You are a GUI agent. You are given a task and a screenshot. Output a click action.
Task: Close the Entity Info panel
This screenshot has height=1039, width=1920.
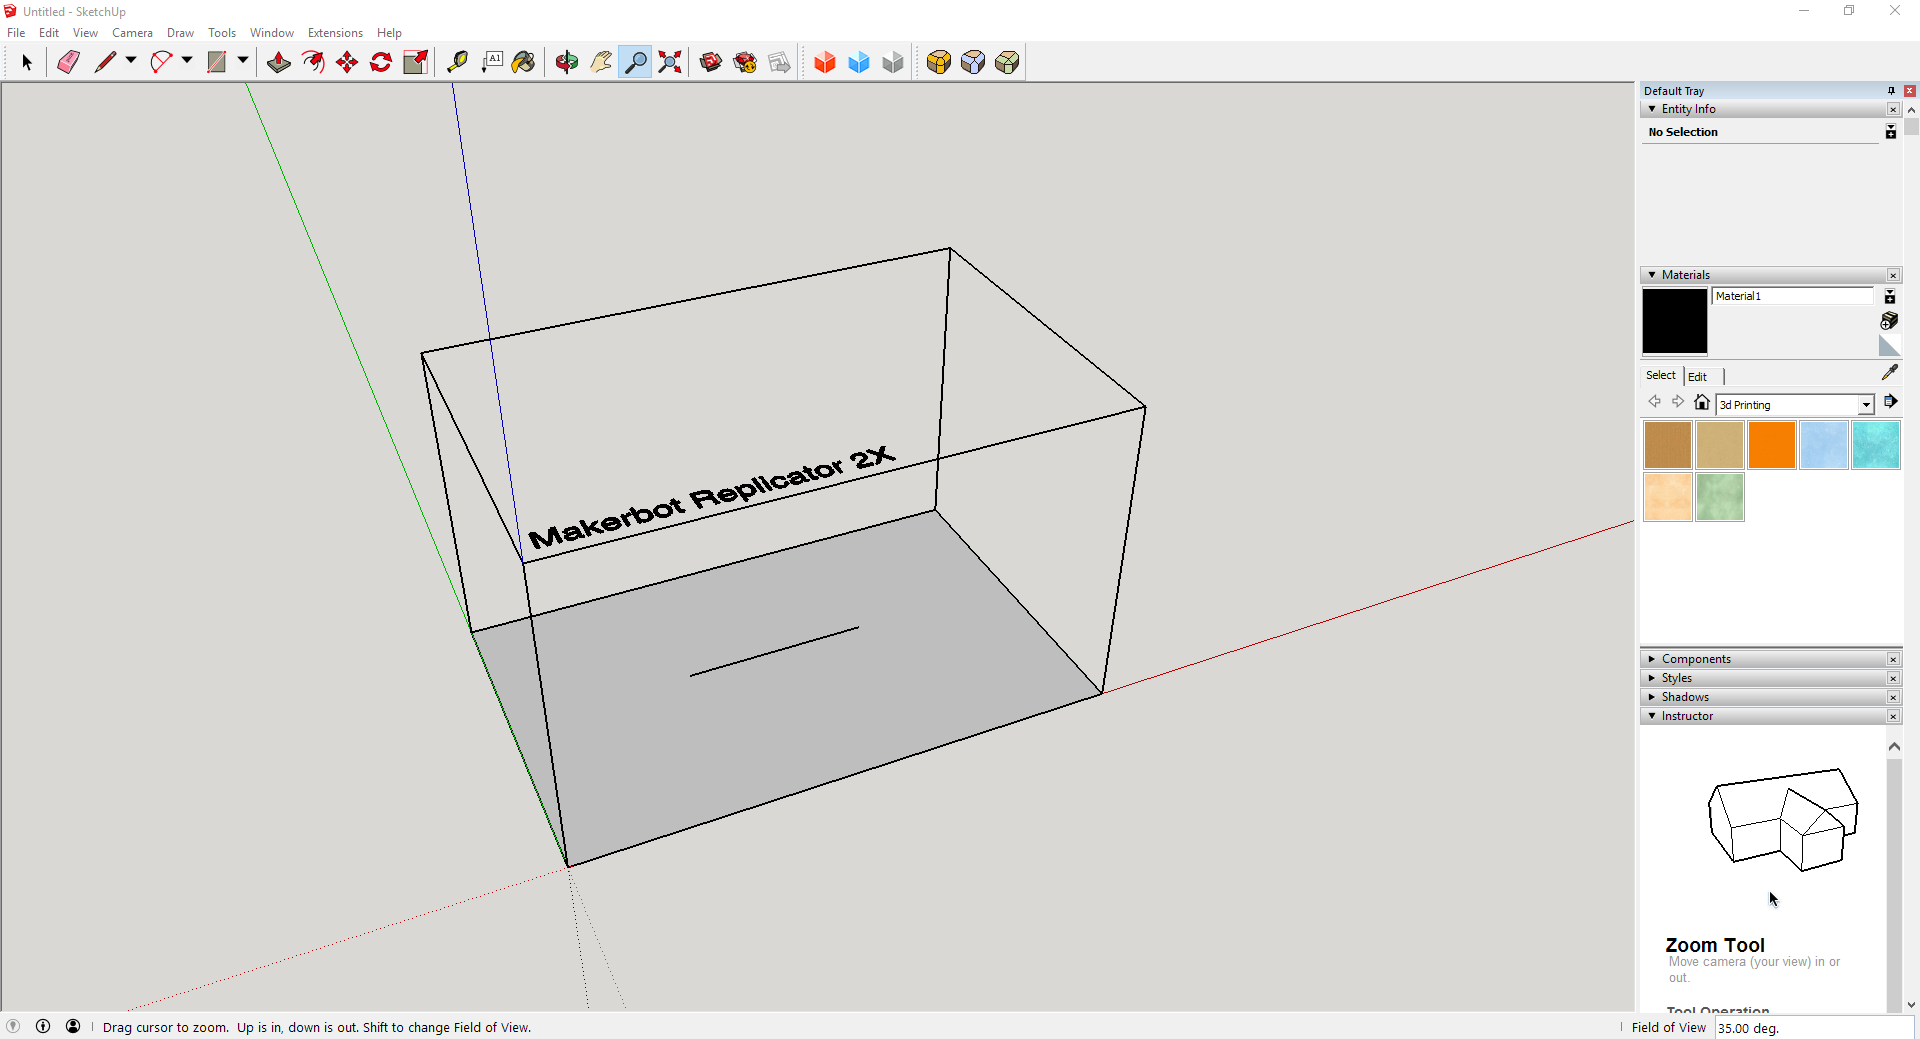coord(1893,109)
